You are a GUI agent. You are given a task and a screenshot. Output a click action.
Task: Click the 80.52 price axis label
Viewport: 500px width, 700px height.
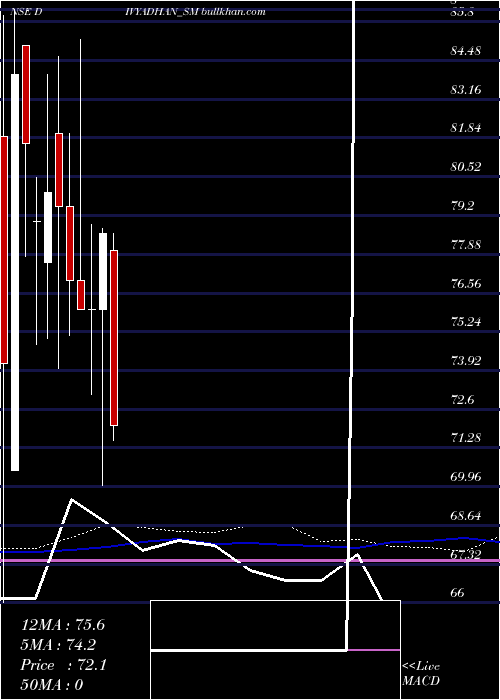(465, 167)
